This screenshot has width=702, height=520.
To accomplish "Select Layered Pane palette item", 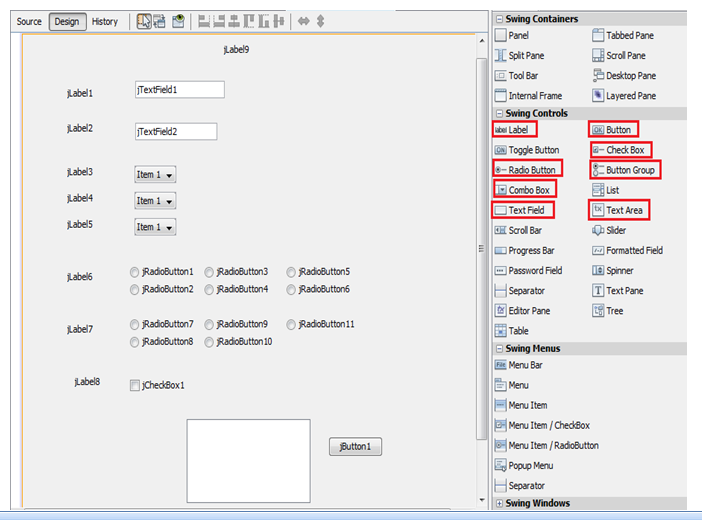I will [x=625, y=96].
